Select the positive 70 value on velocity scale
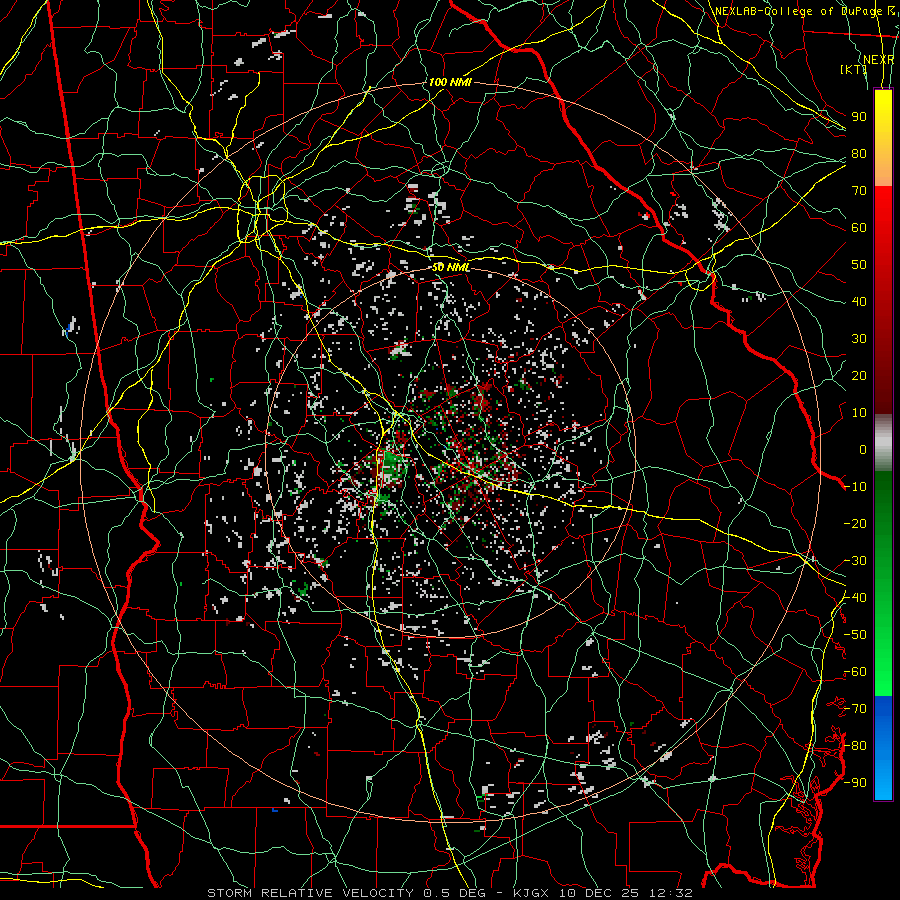Image resolution: width=900 pixels, height=900 pixels. 859,191
